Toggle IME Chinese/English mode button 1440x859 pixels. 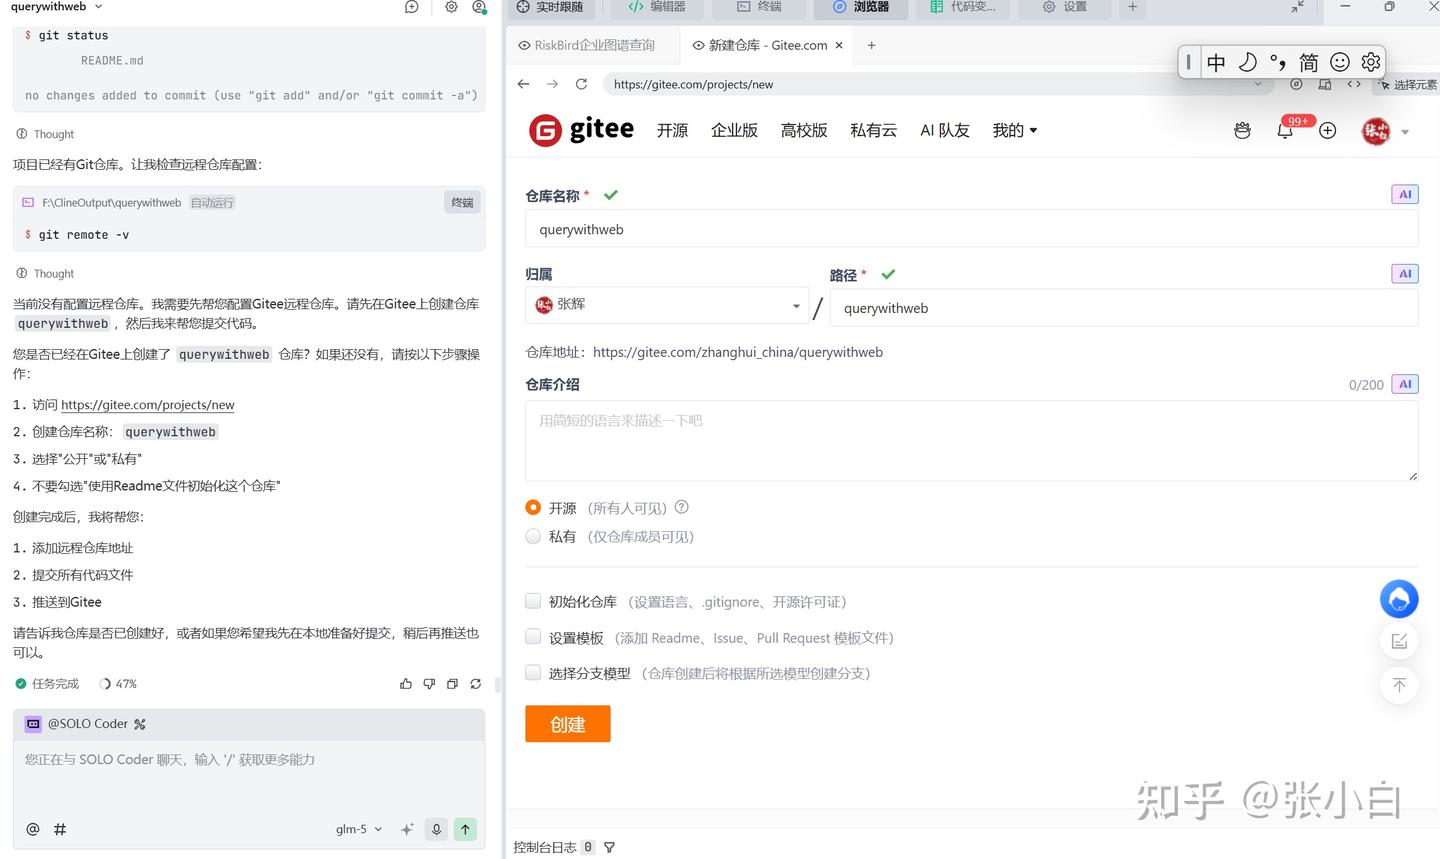(1216, 63)
